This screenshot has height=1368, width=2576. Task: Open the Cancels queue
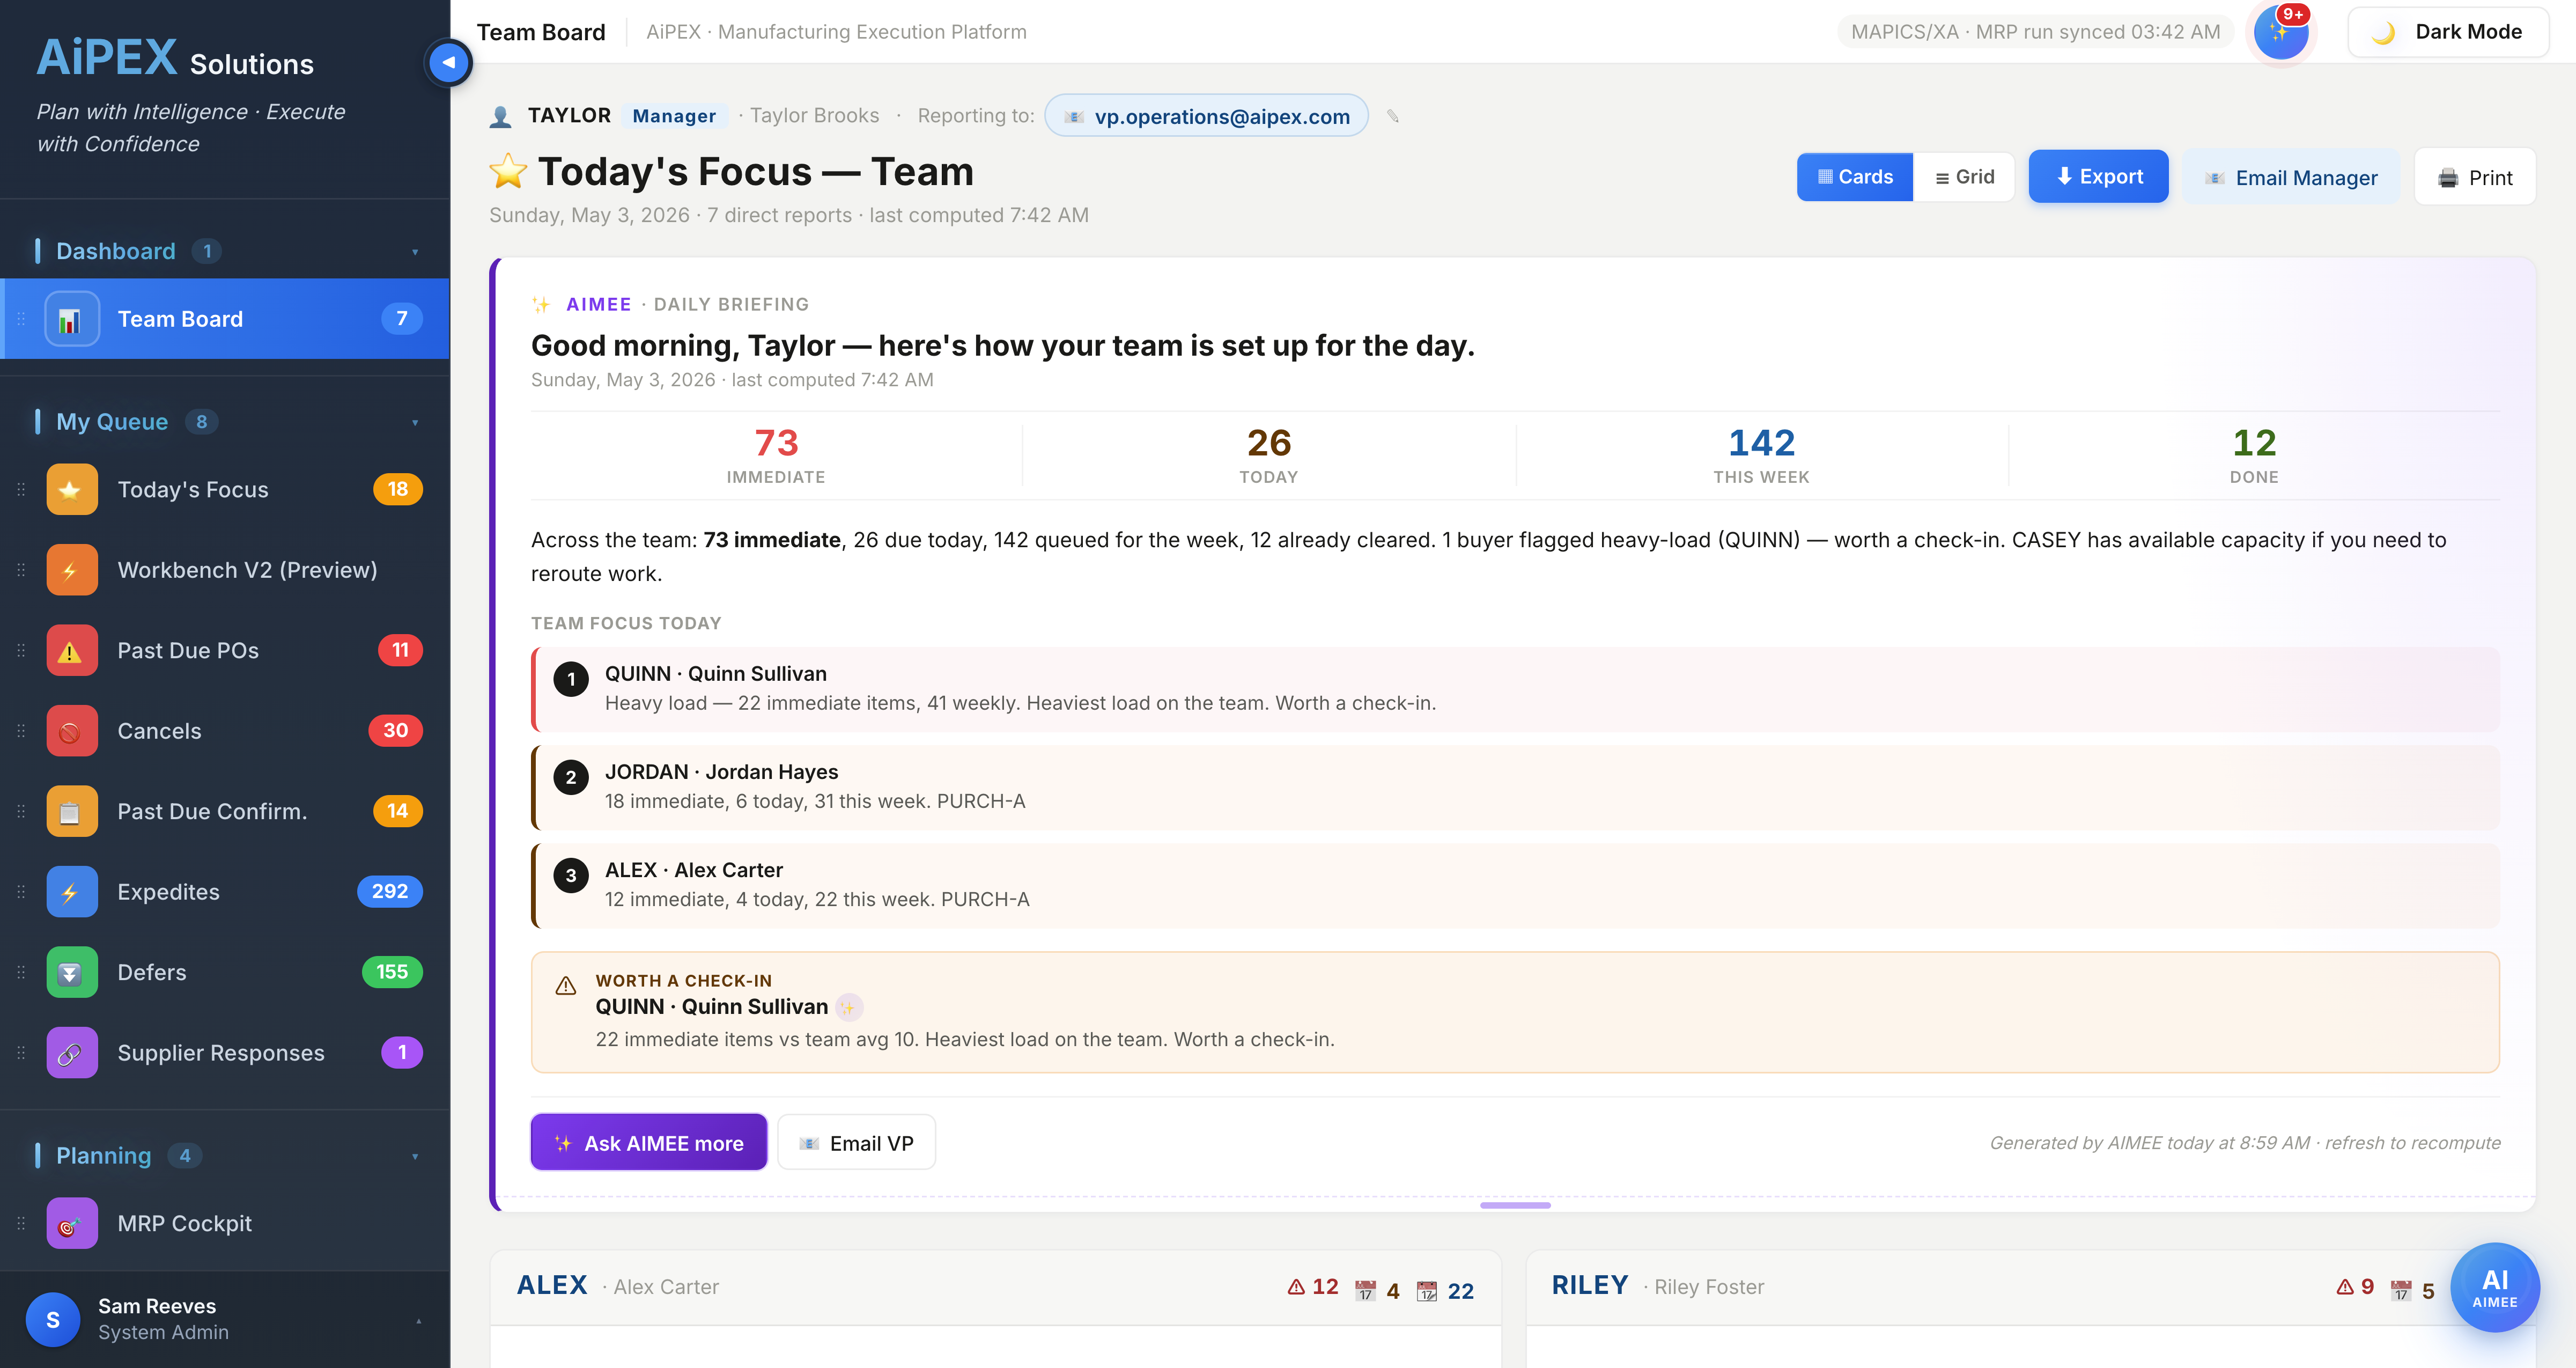(x=226, y=731)
